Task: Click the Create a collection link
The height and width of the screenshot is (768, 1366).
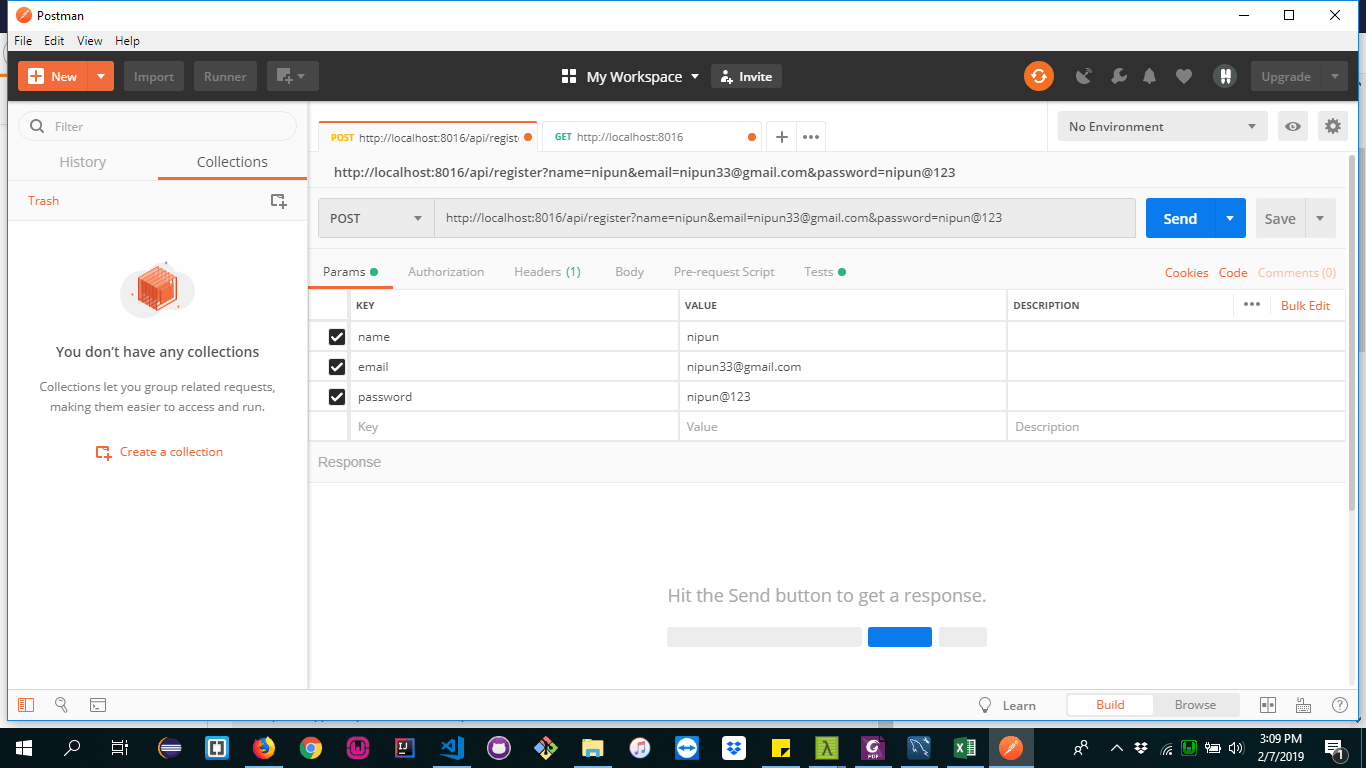Action: point(170,452)
